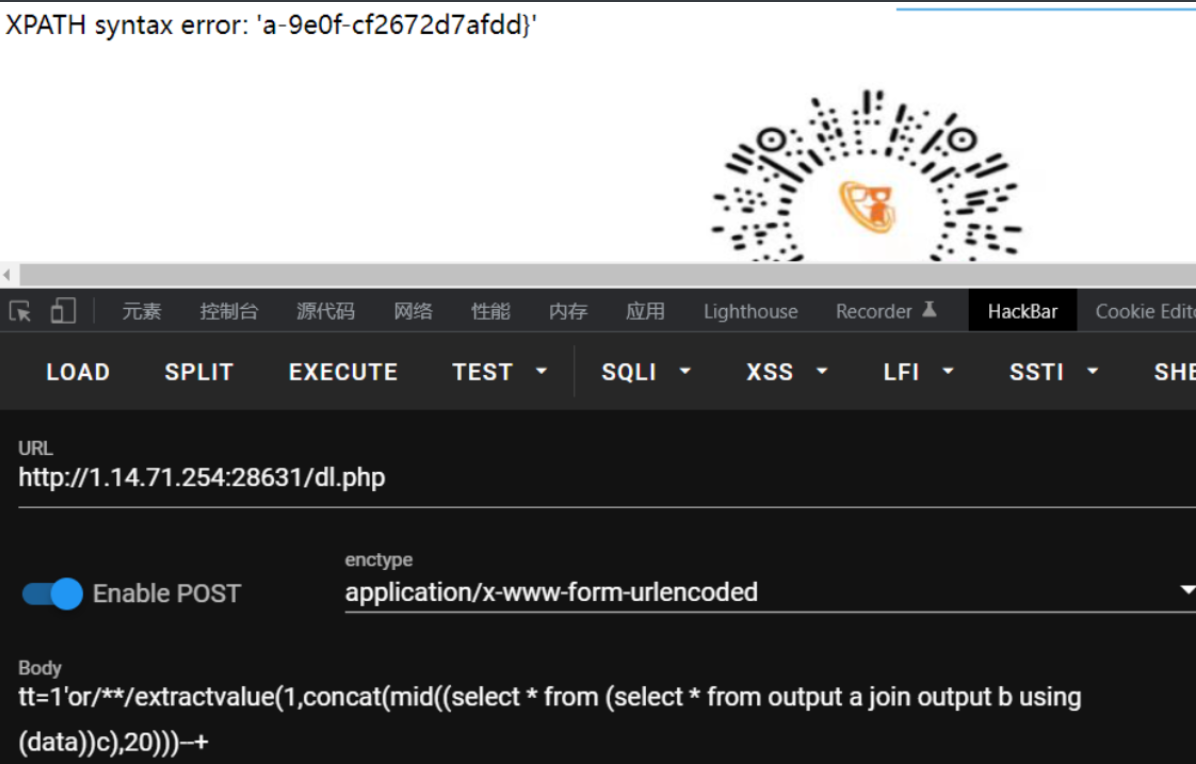The height and width of the screenshot is (764, 1196).
Task: Open the XSS dropdown menu
Action: 786,372
